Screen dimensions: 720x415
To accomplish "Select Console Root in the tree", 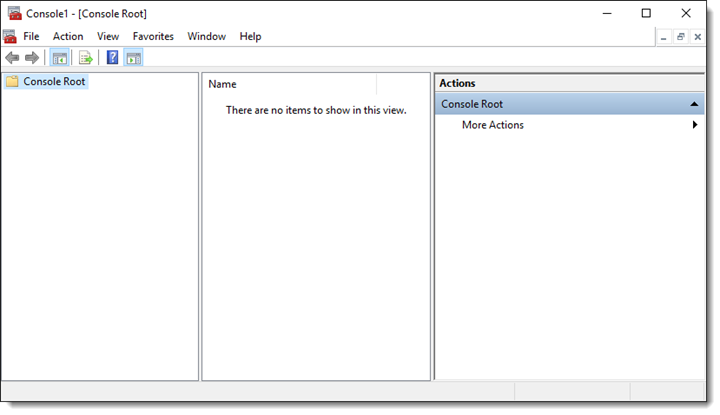I will 54,81.
